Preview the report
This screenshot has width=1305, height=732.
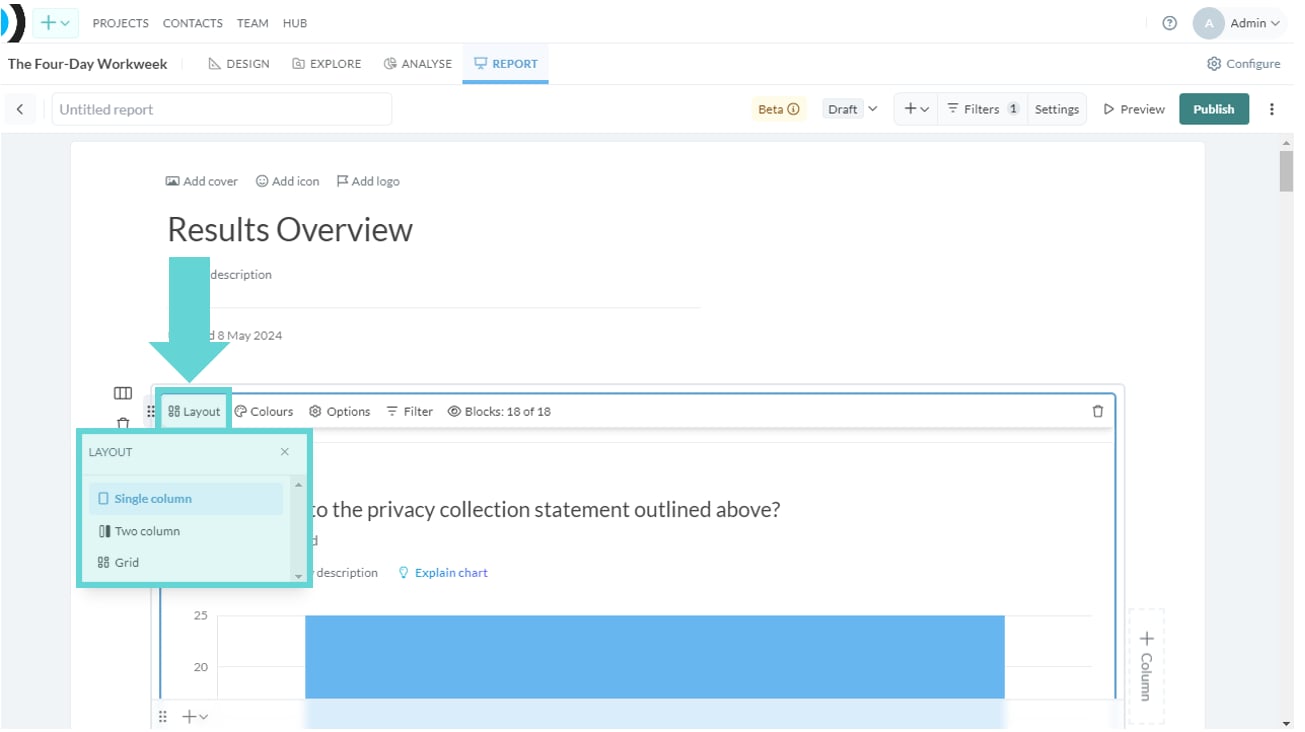1134,109
